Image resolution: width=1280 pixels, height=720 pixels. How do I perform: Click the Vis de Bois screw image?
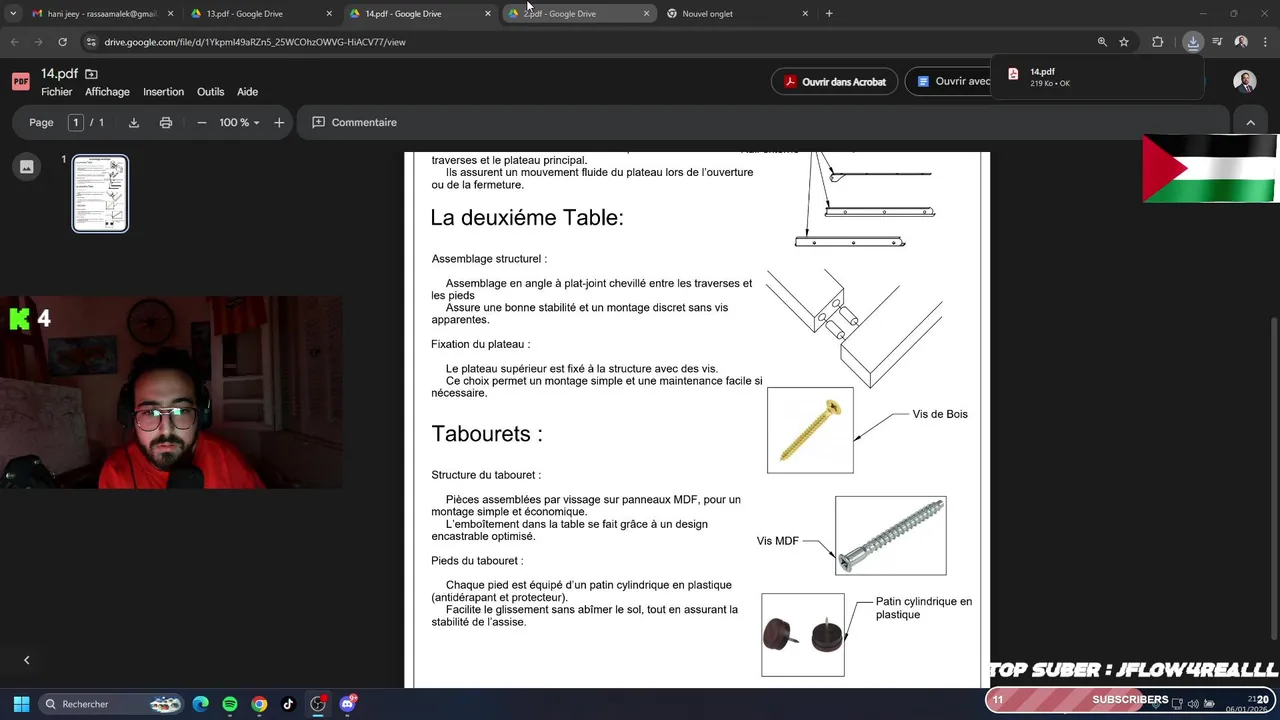(810, 430)
